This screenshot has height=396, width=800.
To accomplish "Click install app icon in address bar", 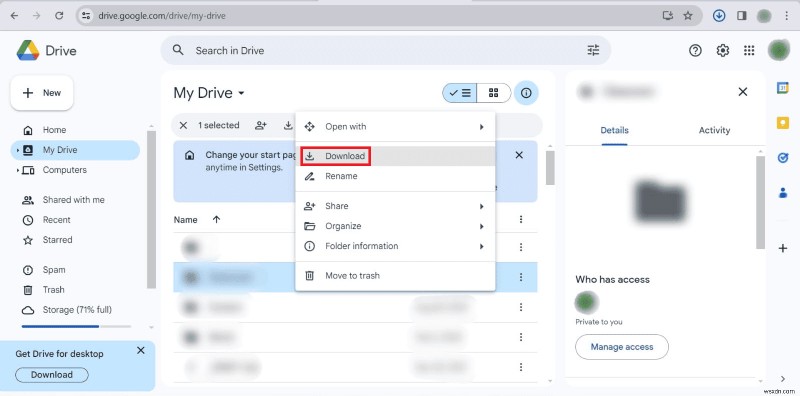I will (667, 16).
